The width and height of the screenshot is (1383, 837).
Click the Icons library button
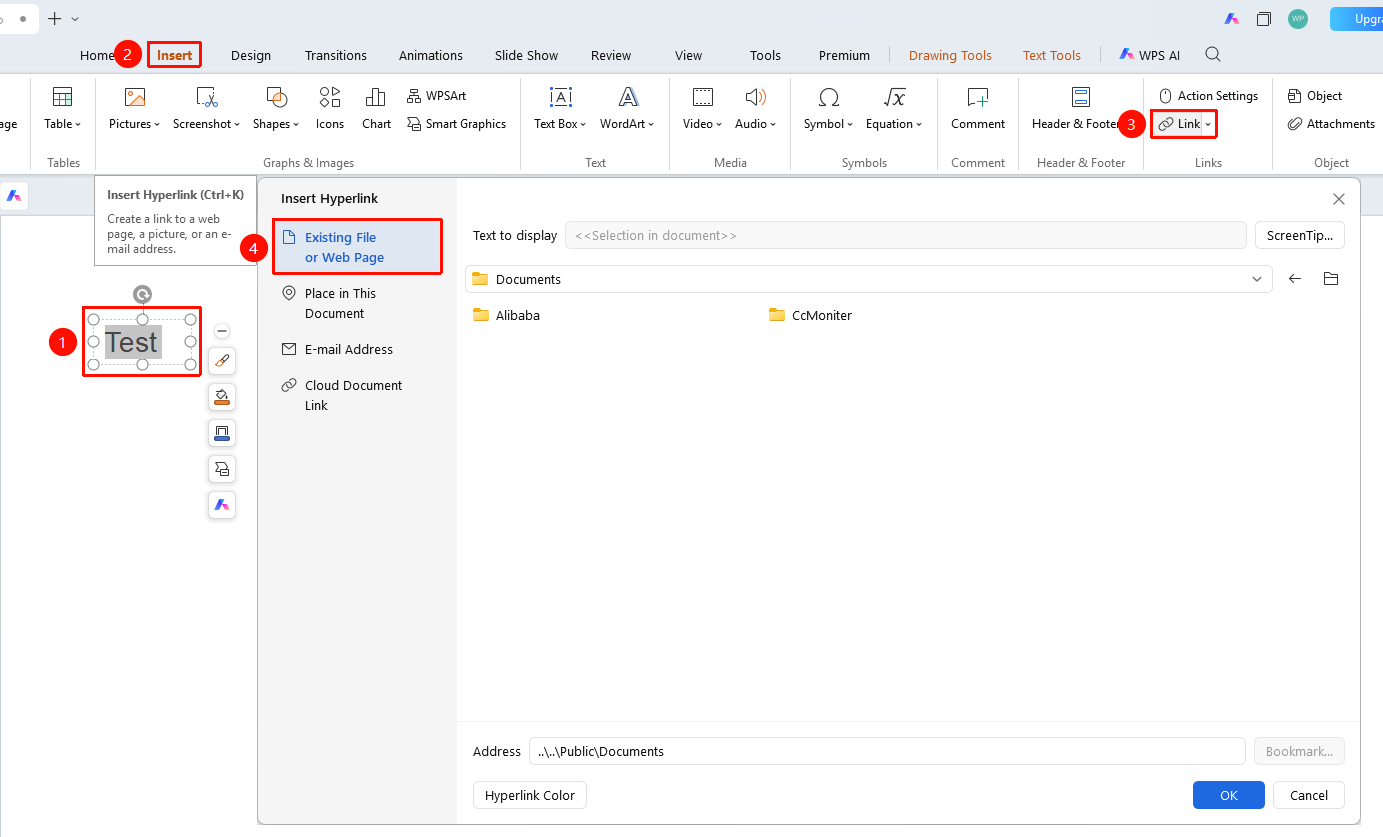(330, 109)
